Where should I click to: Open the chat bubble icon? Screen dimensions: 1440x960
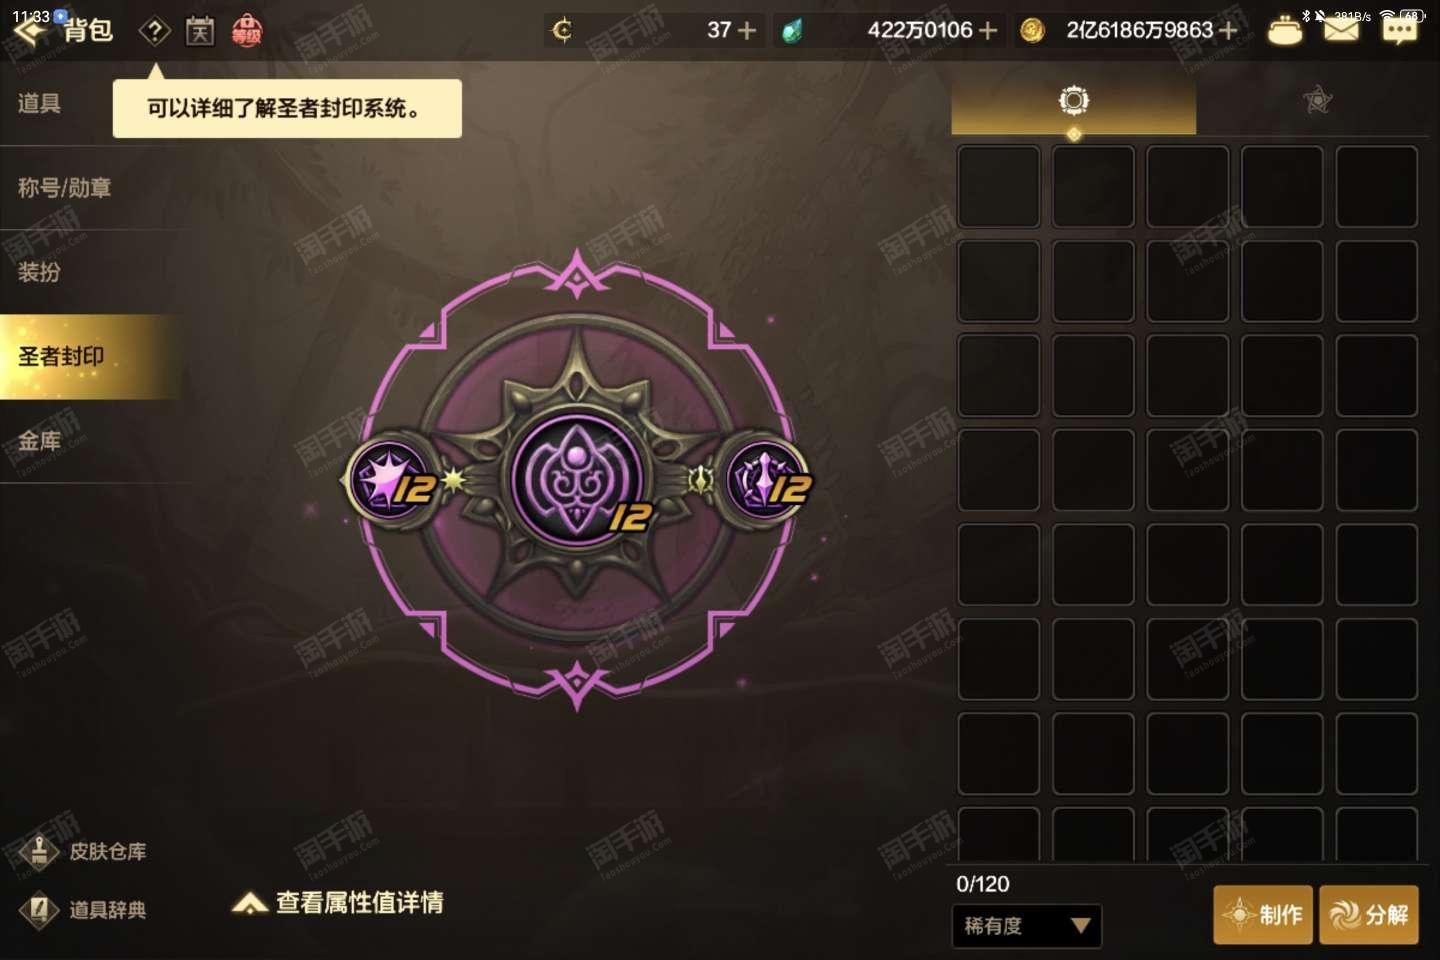1399,30
